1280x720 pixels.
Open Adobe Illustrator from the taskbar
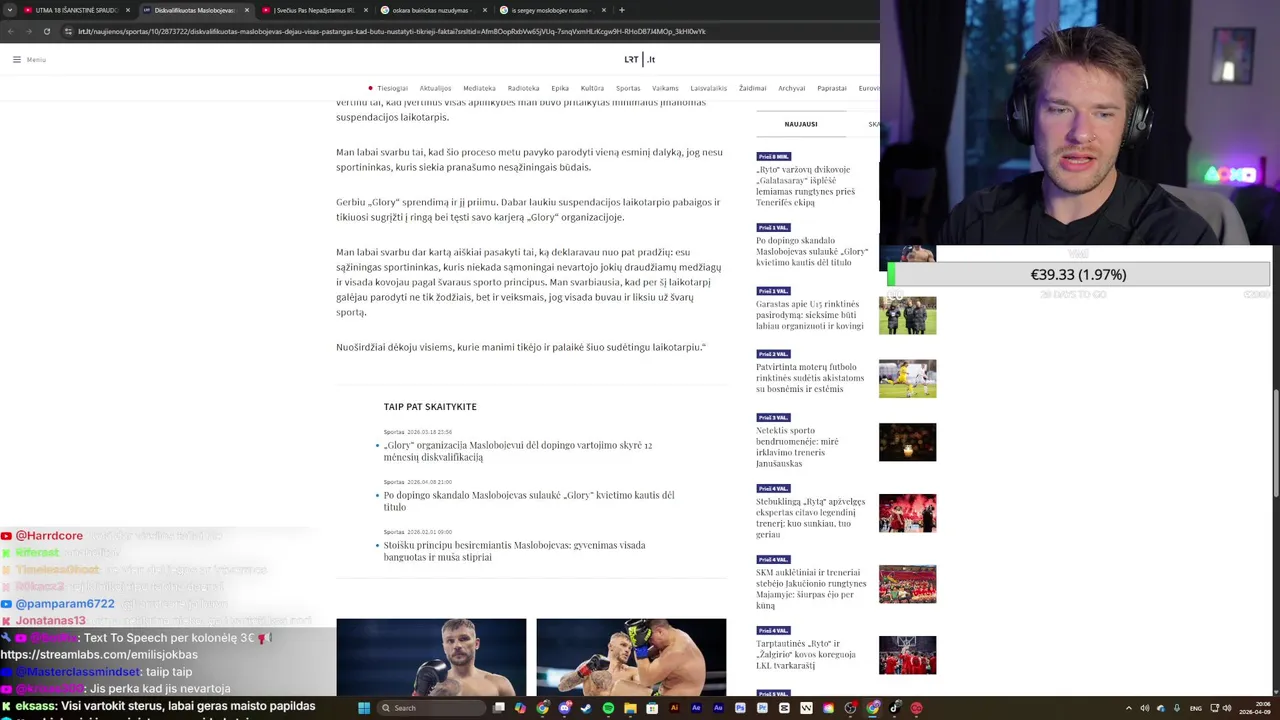tap(674, 708)
